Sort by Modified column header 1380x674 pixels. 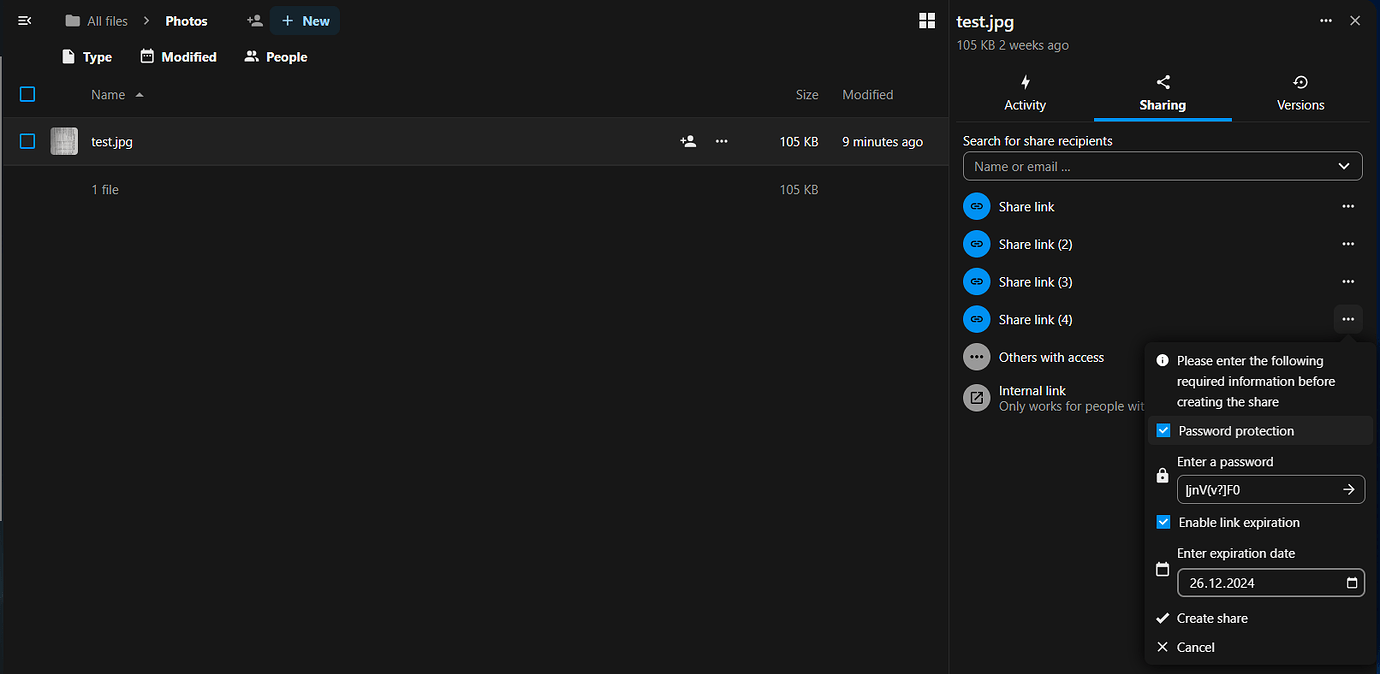point(867,95)
